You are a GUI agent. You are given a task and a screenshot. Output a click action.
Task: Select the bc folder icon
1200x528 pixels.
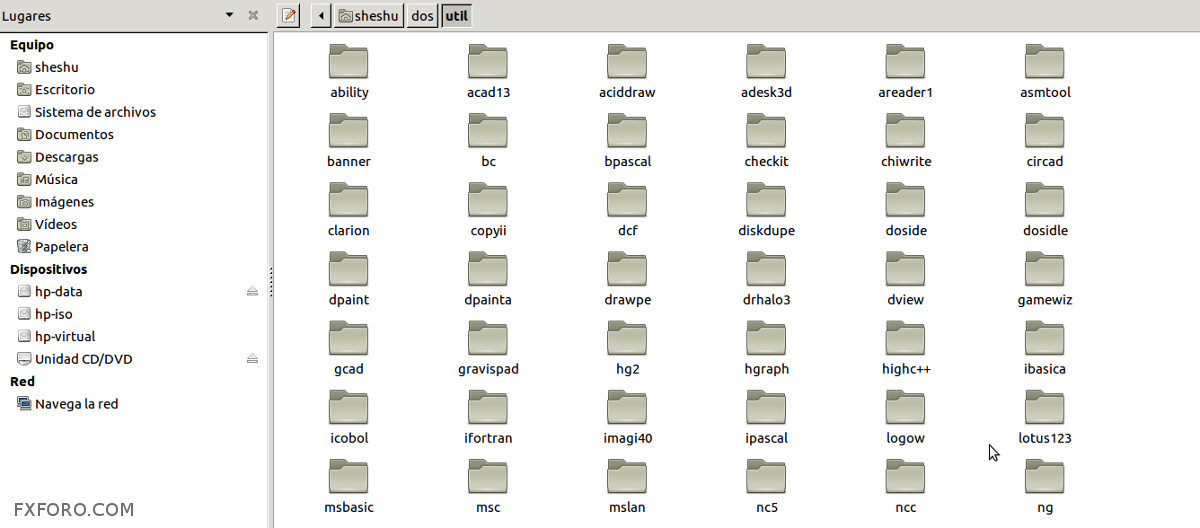pyautogui.click(x=488, y=131)
